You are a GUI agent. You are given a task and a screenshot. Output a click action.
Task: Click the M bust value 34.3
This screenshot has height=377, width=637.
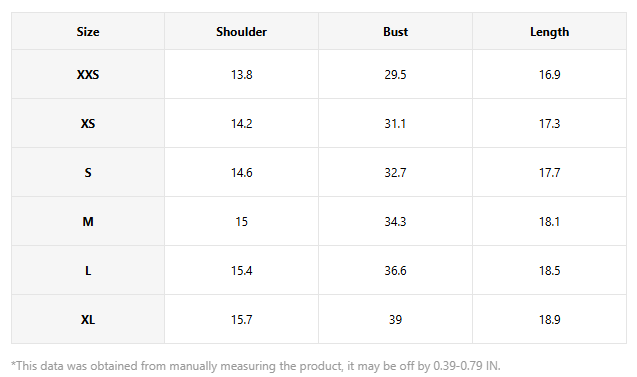coord(395,221)
